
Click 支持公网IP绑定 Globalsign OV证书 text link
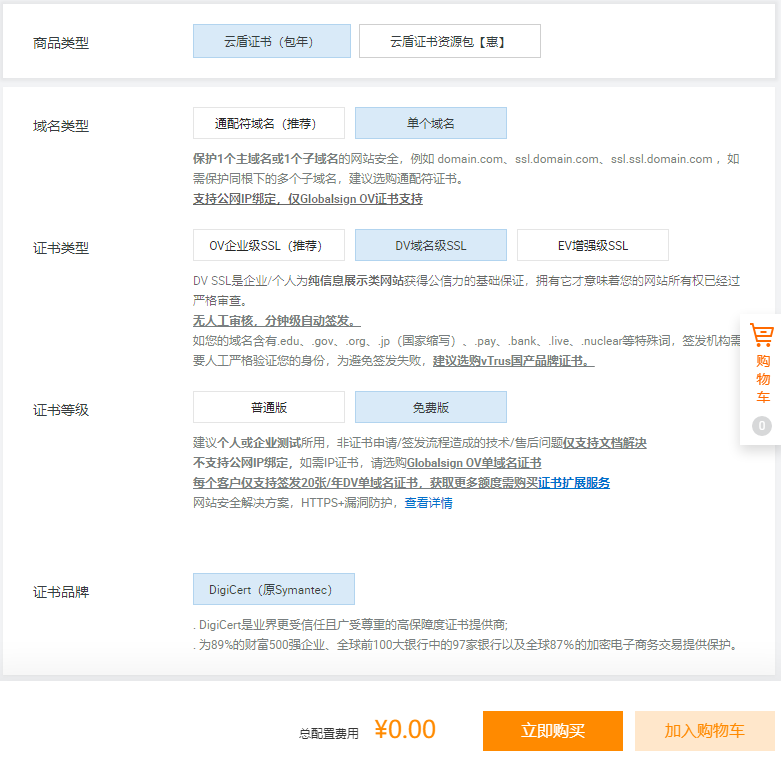coord(307,199)
